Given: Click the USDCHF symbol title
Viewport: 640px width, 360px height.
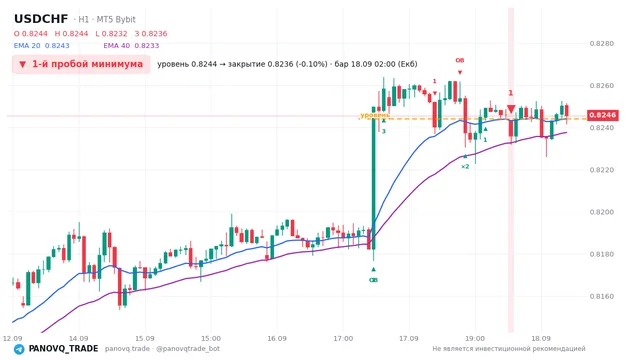Looking at the screenshot, I should [41, 19].
